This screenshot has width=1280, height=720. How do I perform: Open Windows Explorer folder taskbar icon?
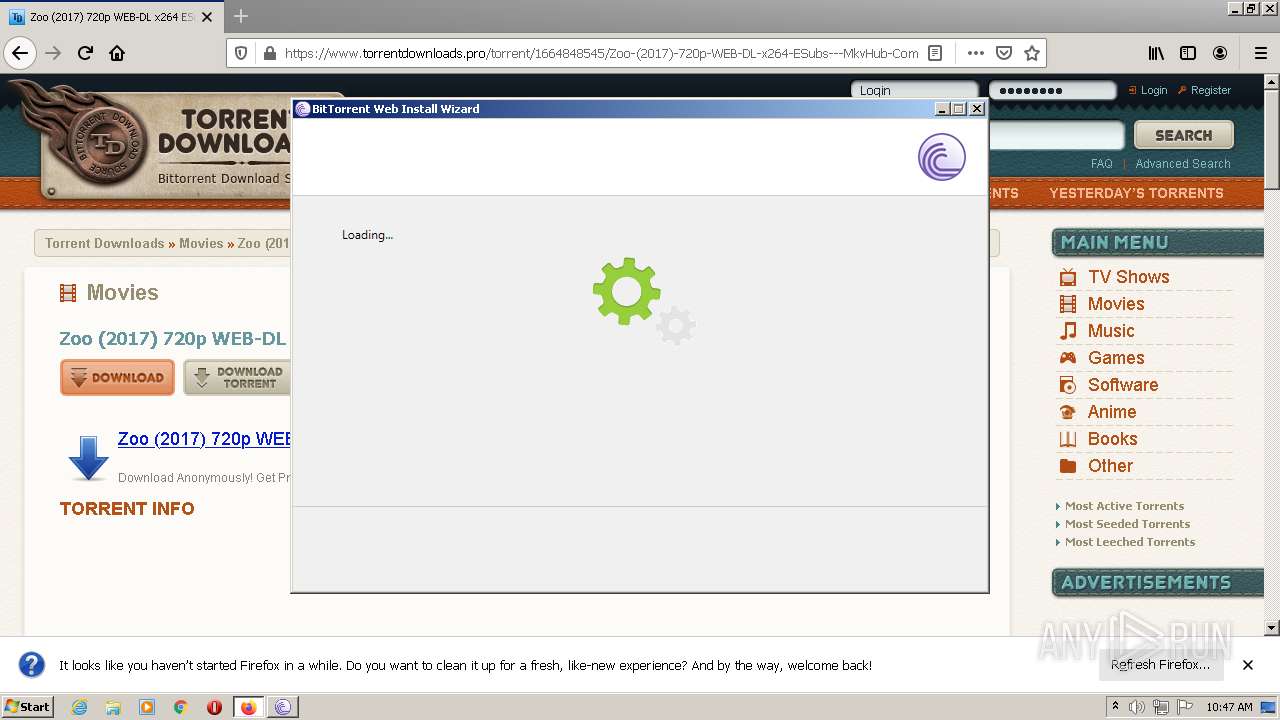point(113,707)
